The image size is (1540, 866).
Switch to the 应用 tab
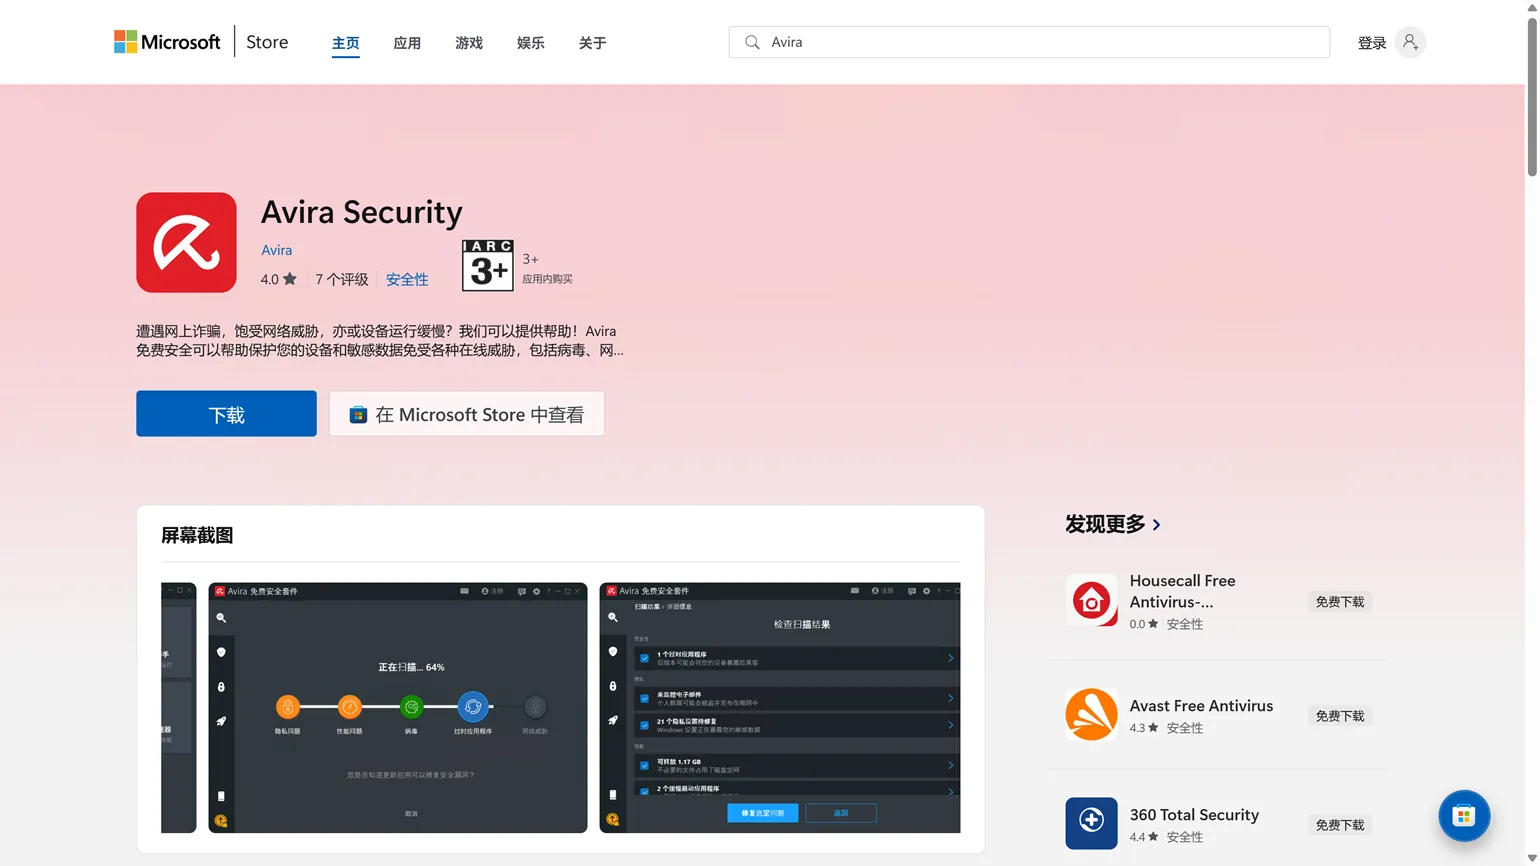pos(407,43)
